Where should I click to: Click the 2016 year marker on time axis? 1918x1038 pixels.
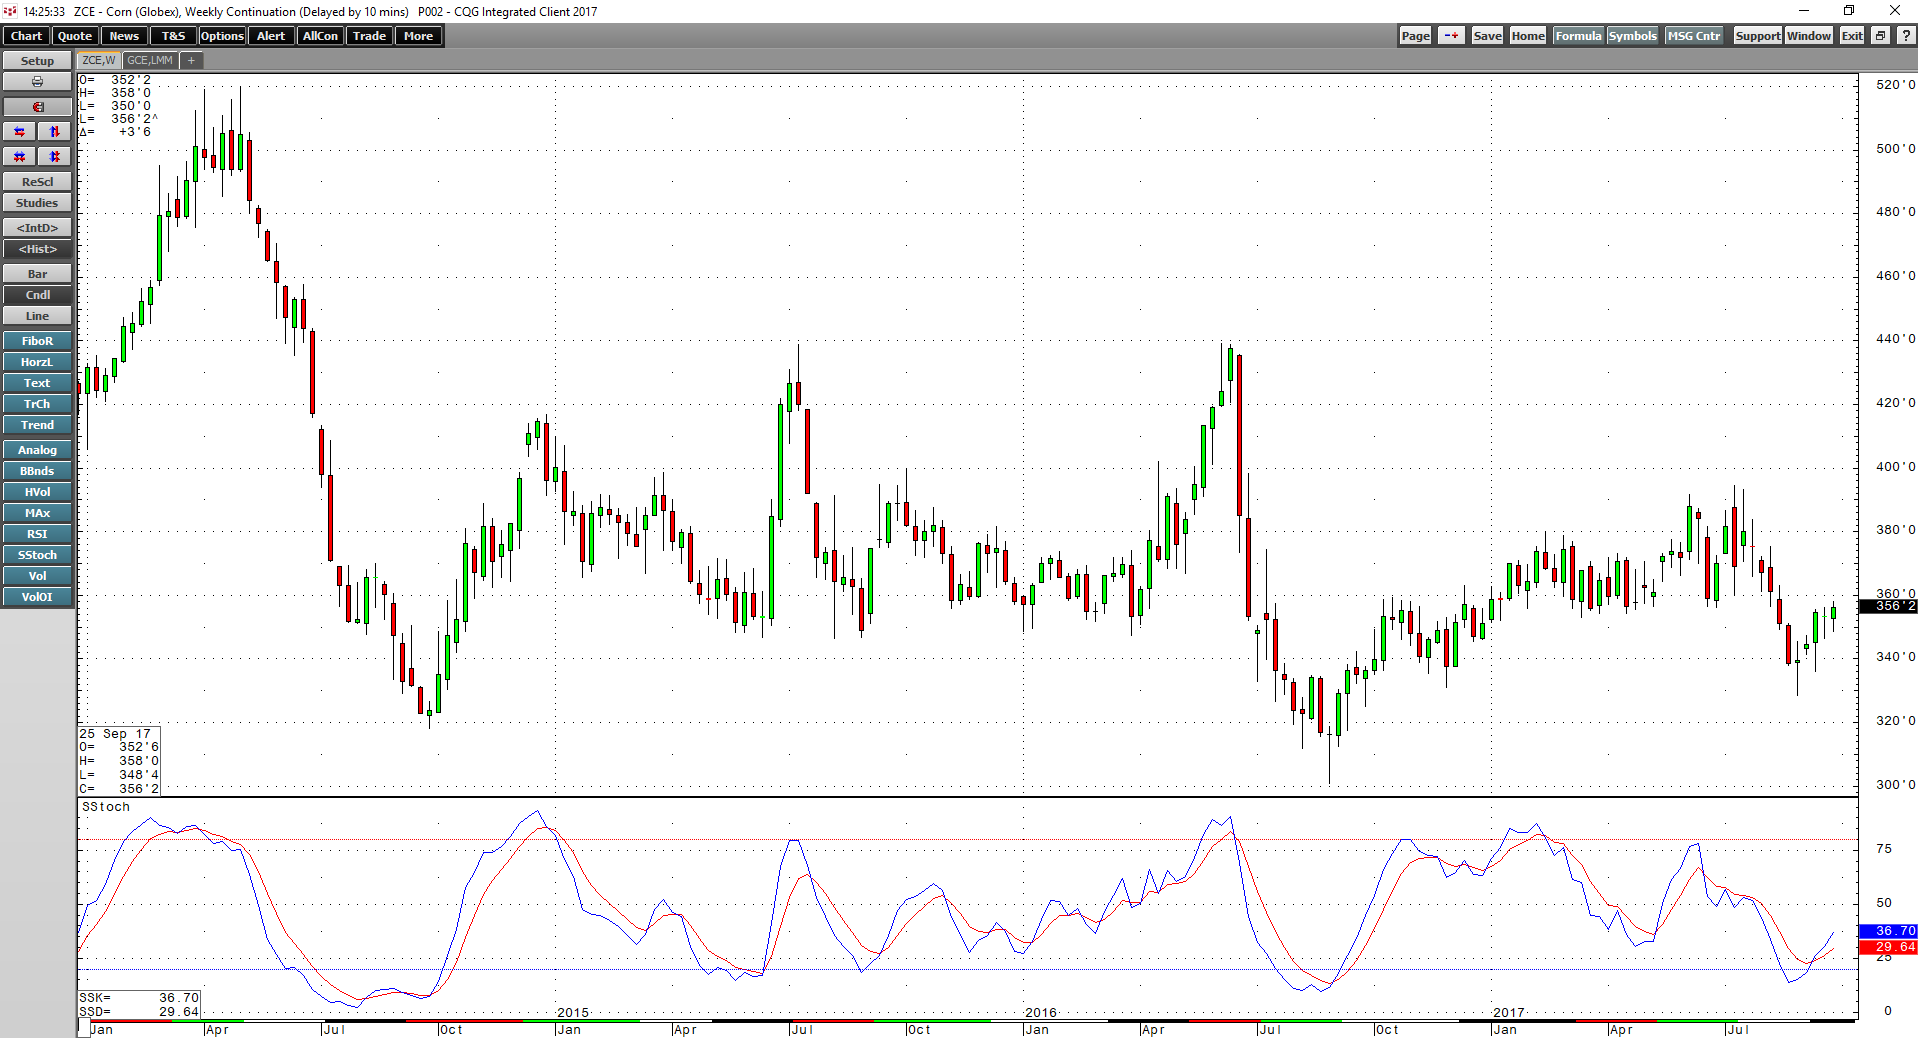pos(1040,1013)
